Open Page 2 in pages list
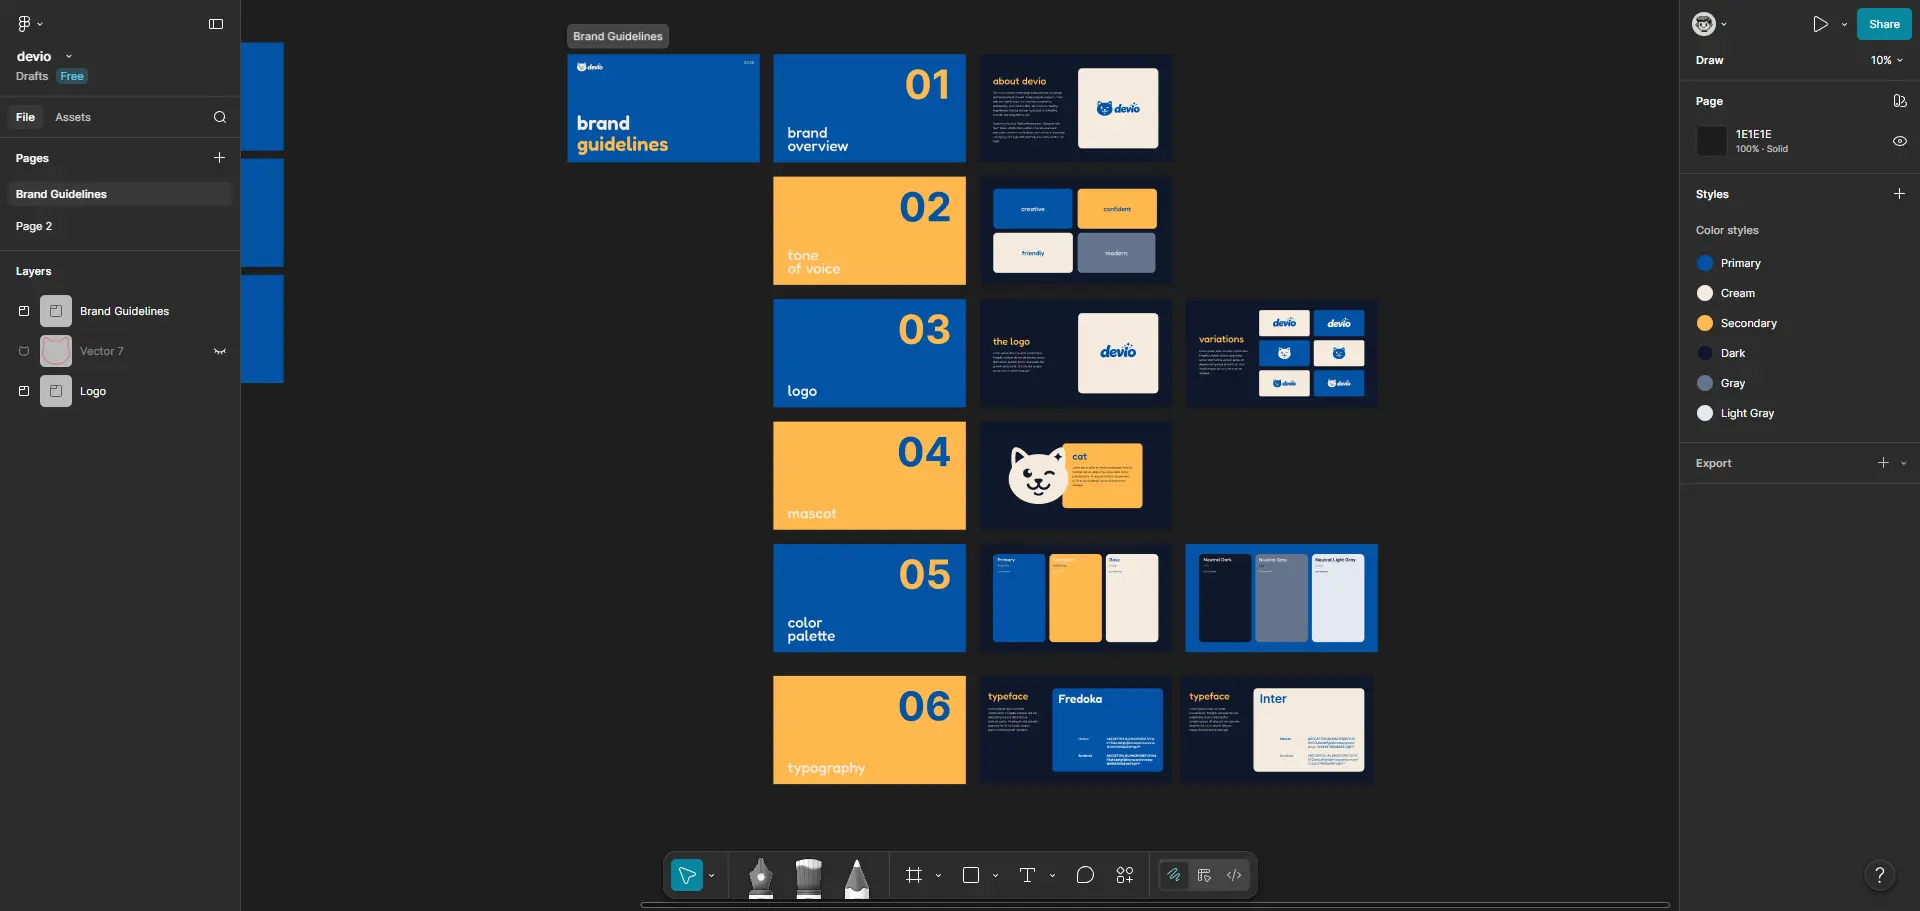Screen dimensions: 1920x911 coord(120,226)
